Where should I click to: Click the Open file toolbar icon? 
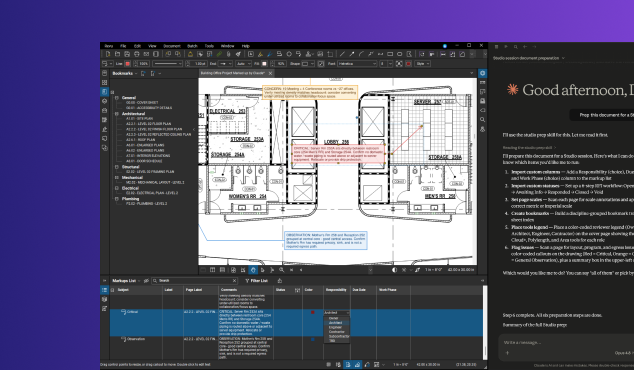[117, 54]
